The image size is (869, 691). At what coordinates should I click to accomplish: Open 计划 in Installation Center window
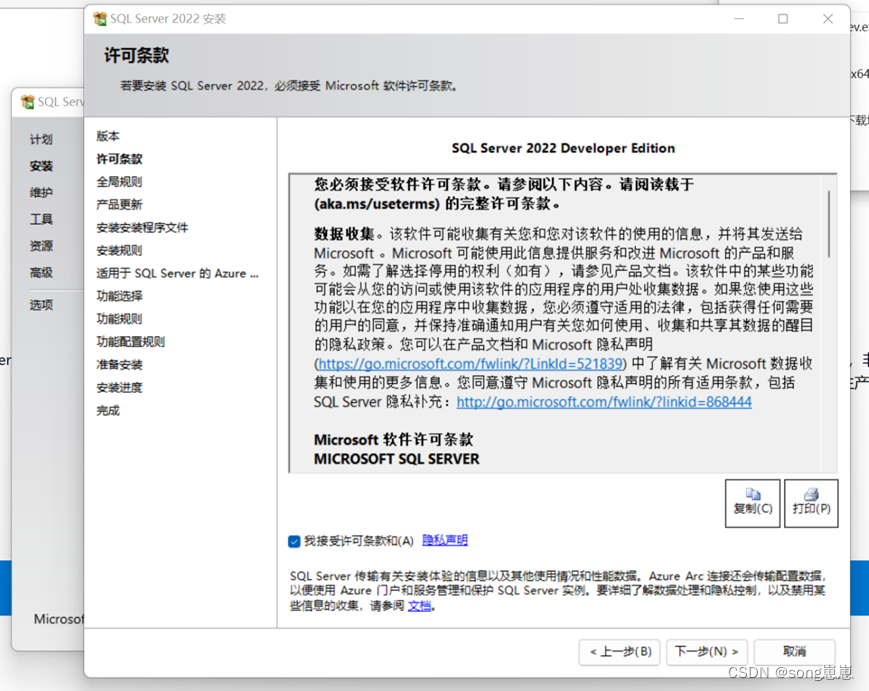(42, 139)
